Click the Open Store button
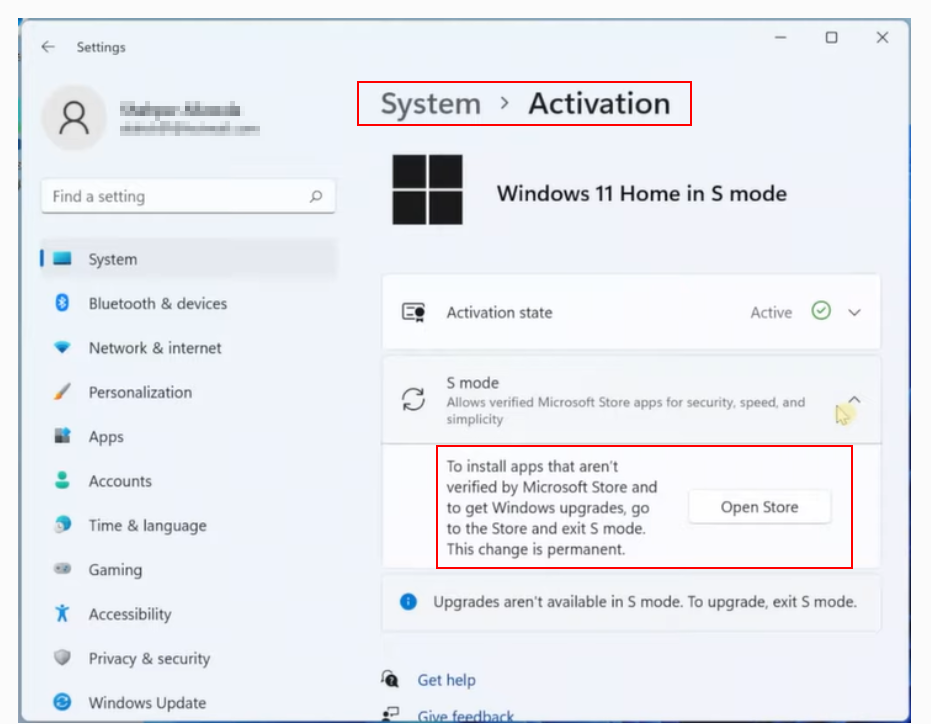Image resolution: width=931 pixels, height=724 pixels. click(759, 507)
